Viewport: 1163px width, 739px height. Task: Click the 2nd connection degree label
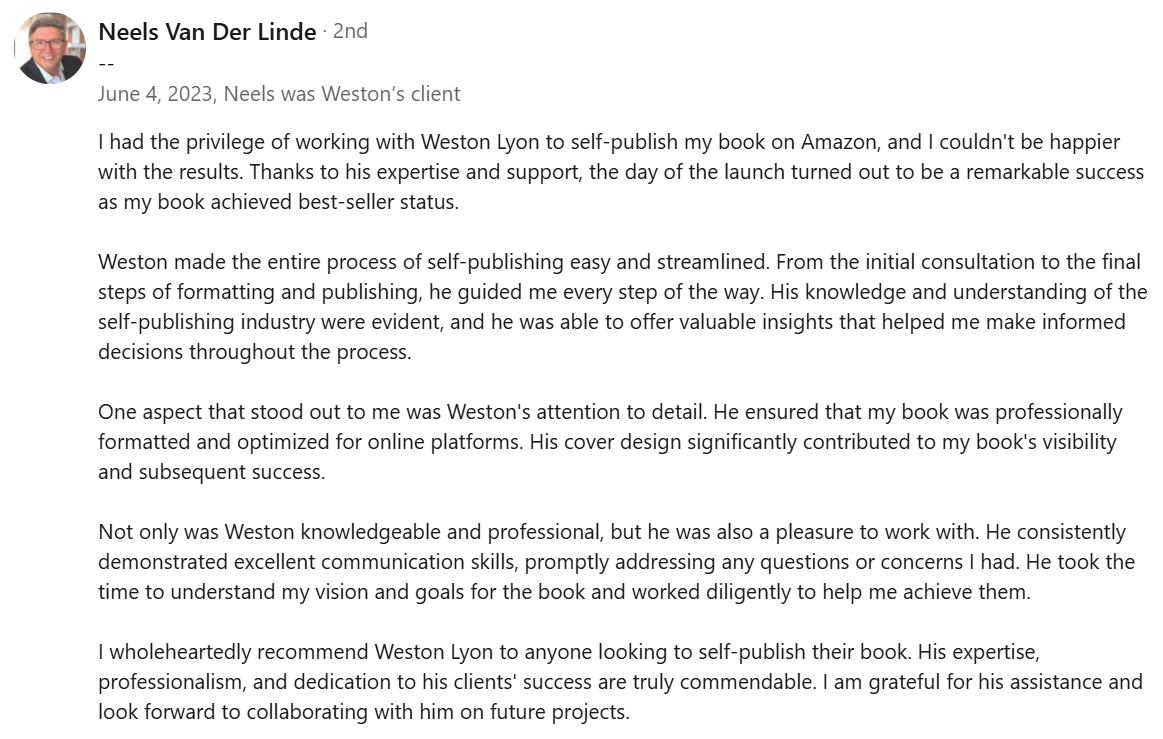[x=350, y=32]
